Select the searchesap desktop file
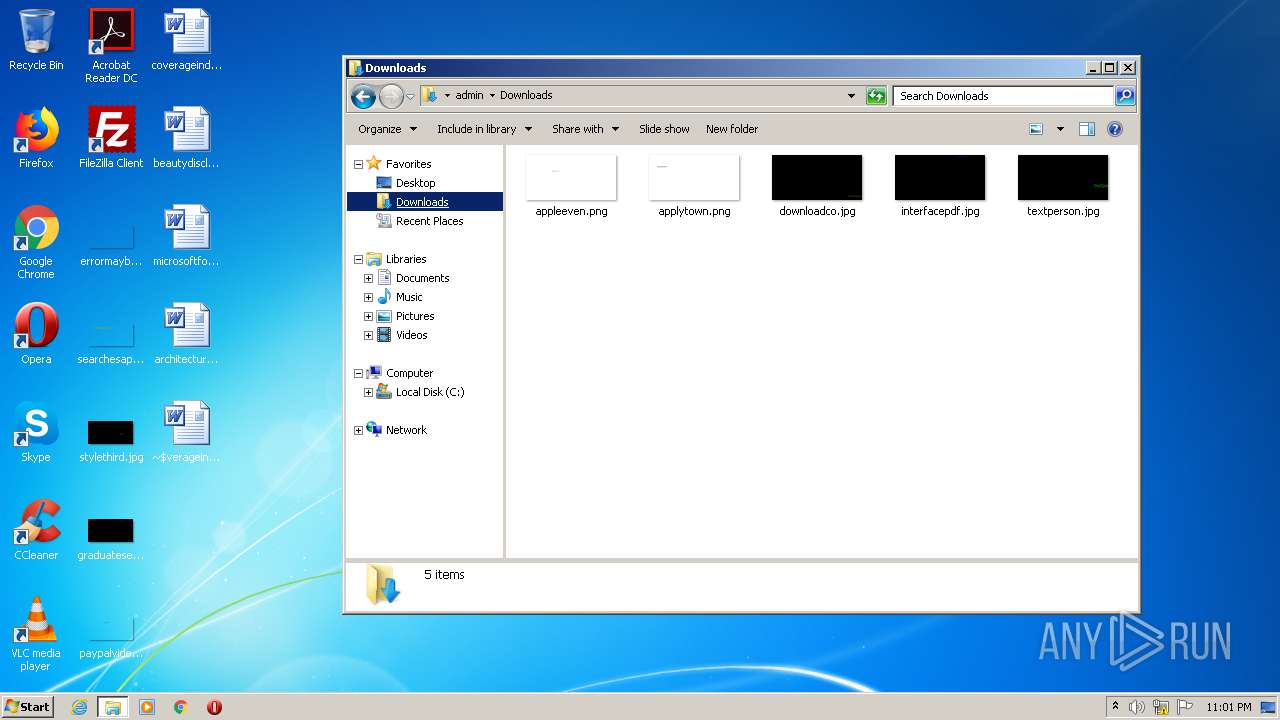This screenshot has width=1280, height=720. click(111, 341)
